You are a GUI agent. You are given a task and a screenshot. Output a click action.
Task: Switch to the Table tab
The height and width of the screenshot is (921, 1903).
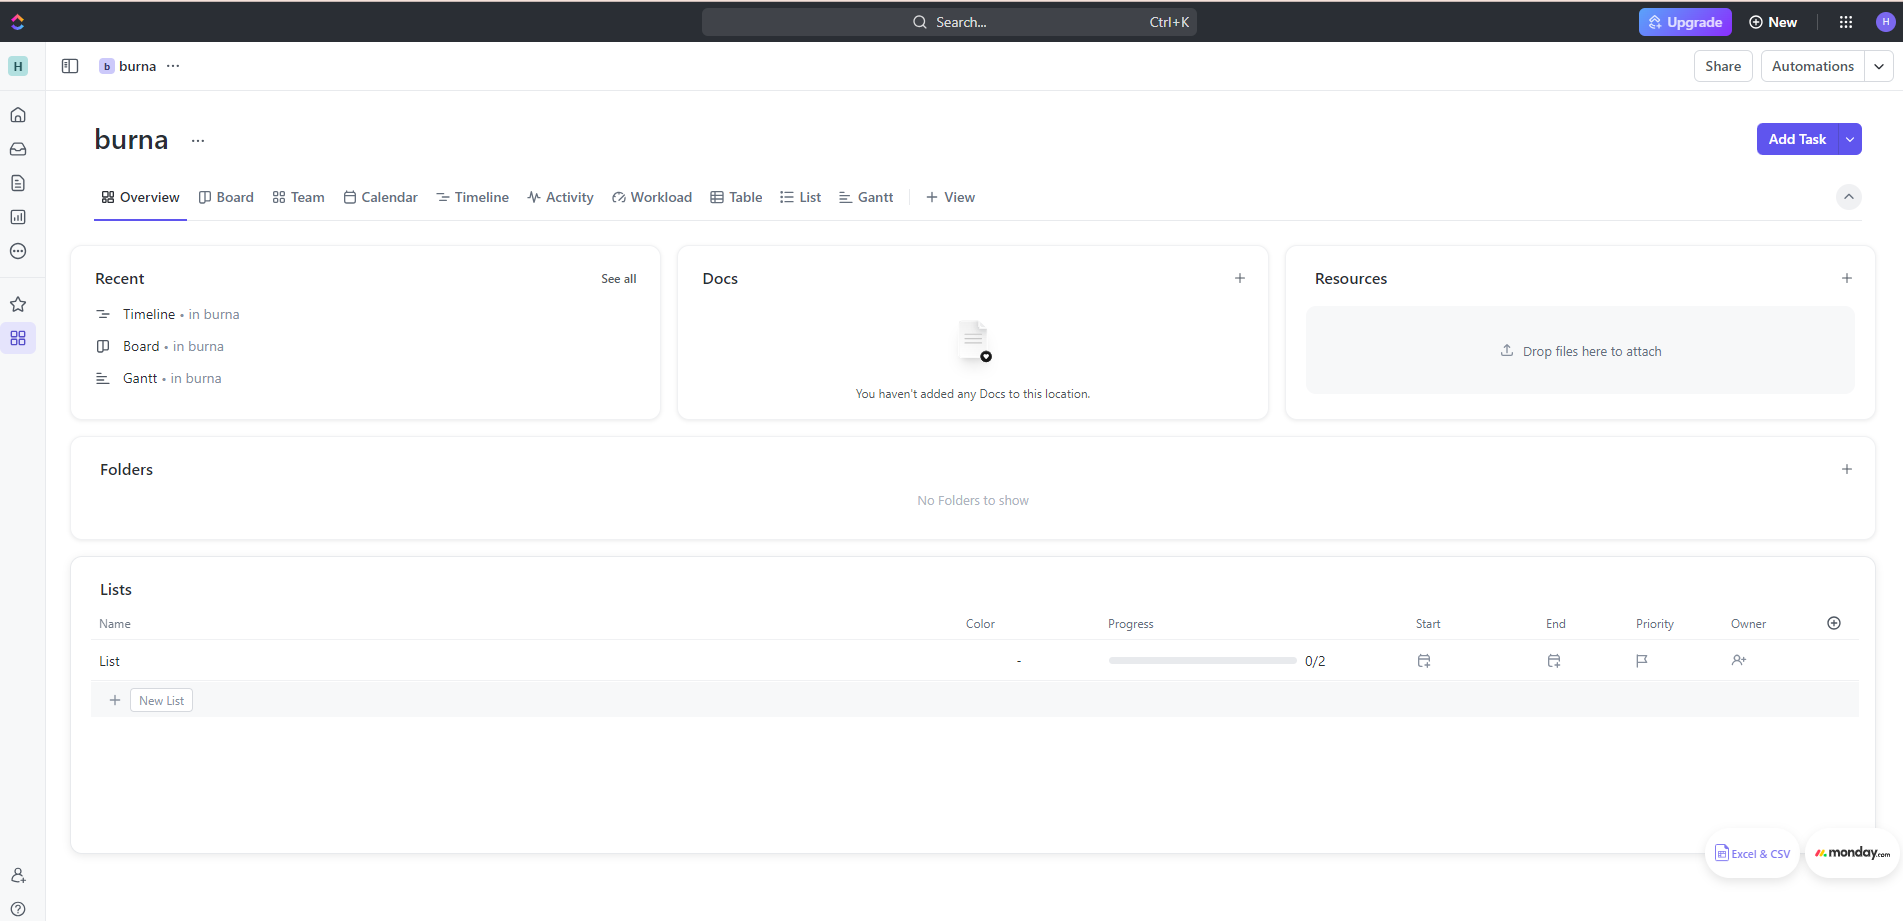click(x=736, y=197)
